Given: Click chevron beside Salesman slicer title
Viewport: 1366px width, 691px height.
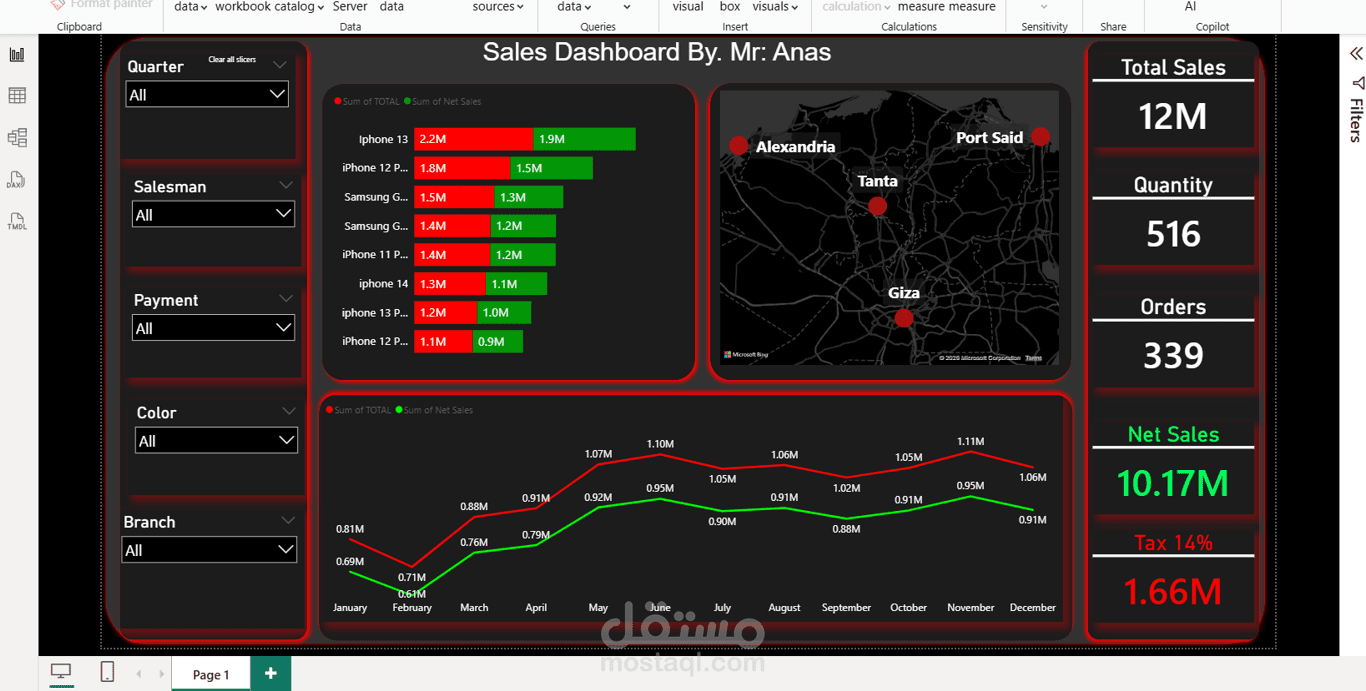Looking at the screenshot, I should [x=286, y=185].
